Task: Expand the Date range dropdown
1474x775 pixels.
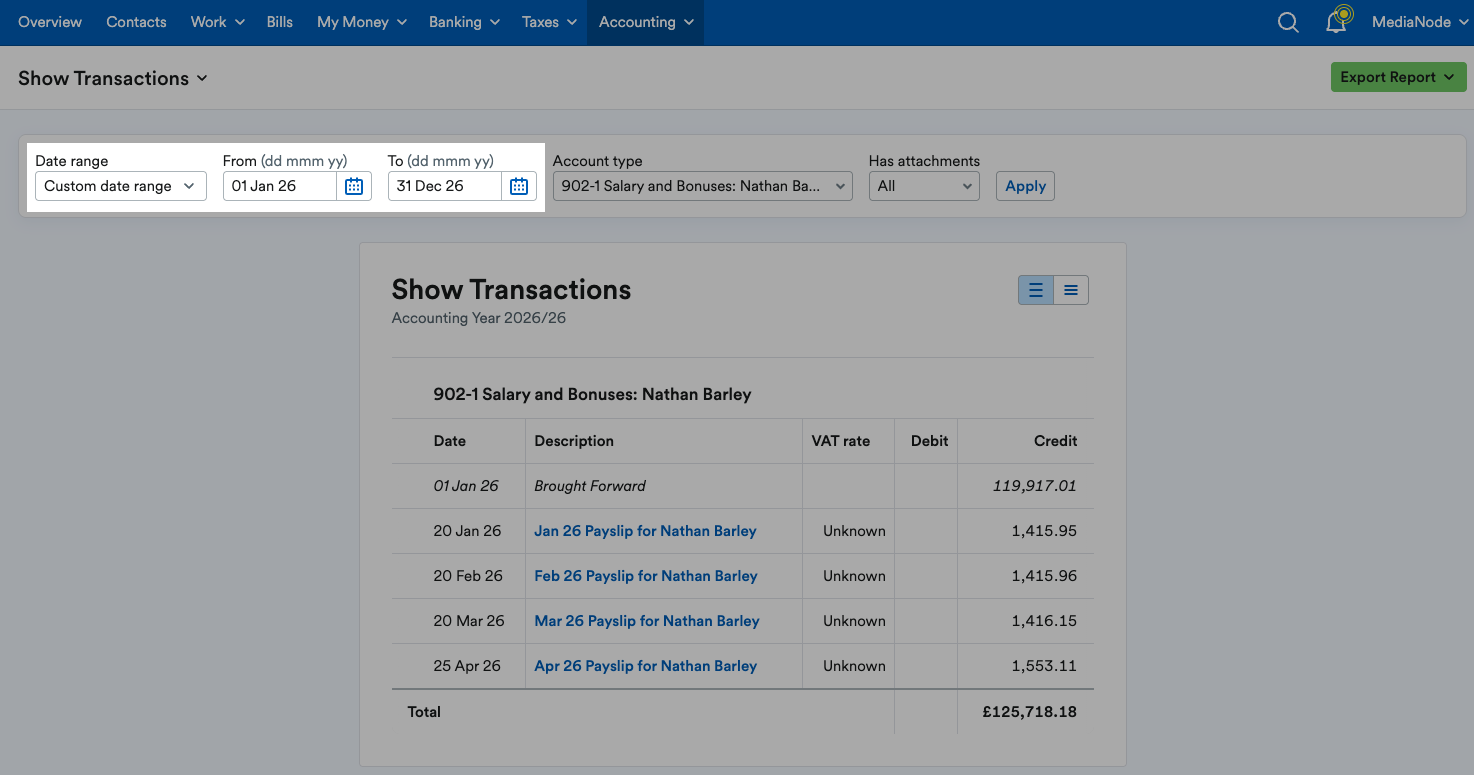Action: 120,186
